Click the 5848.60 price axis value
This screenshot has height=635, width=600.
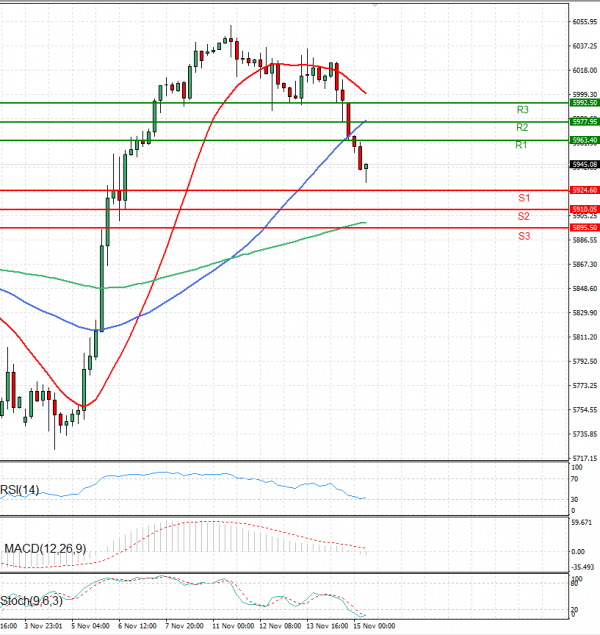(x=585, y=289)
